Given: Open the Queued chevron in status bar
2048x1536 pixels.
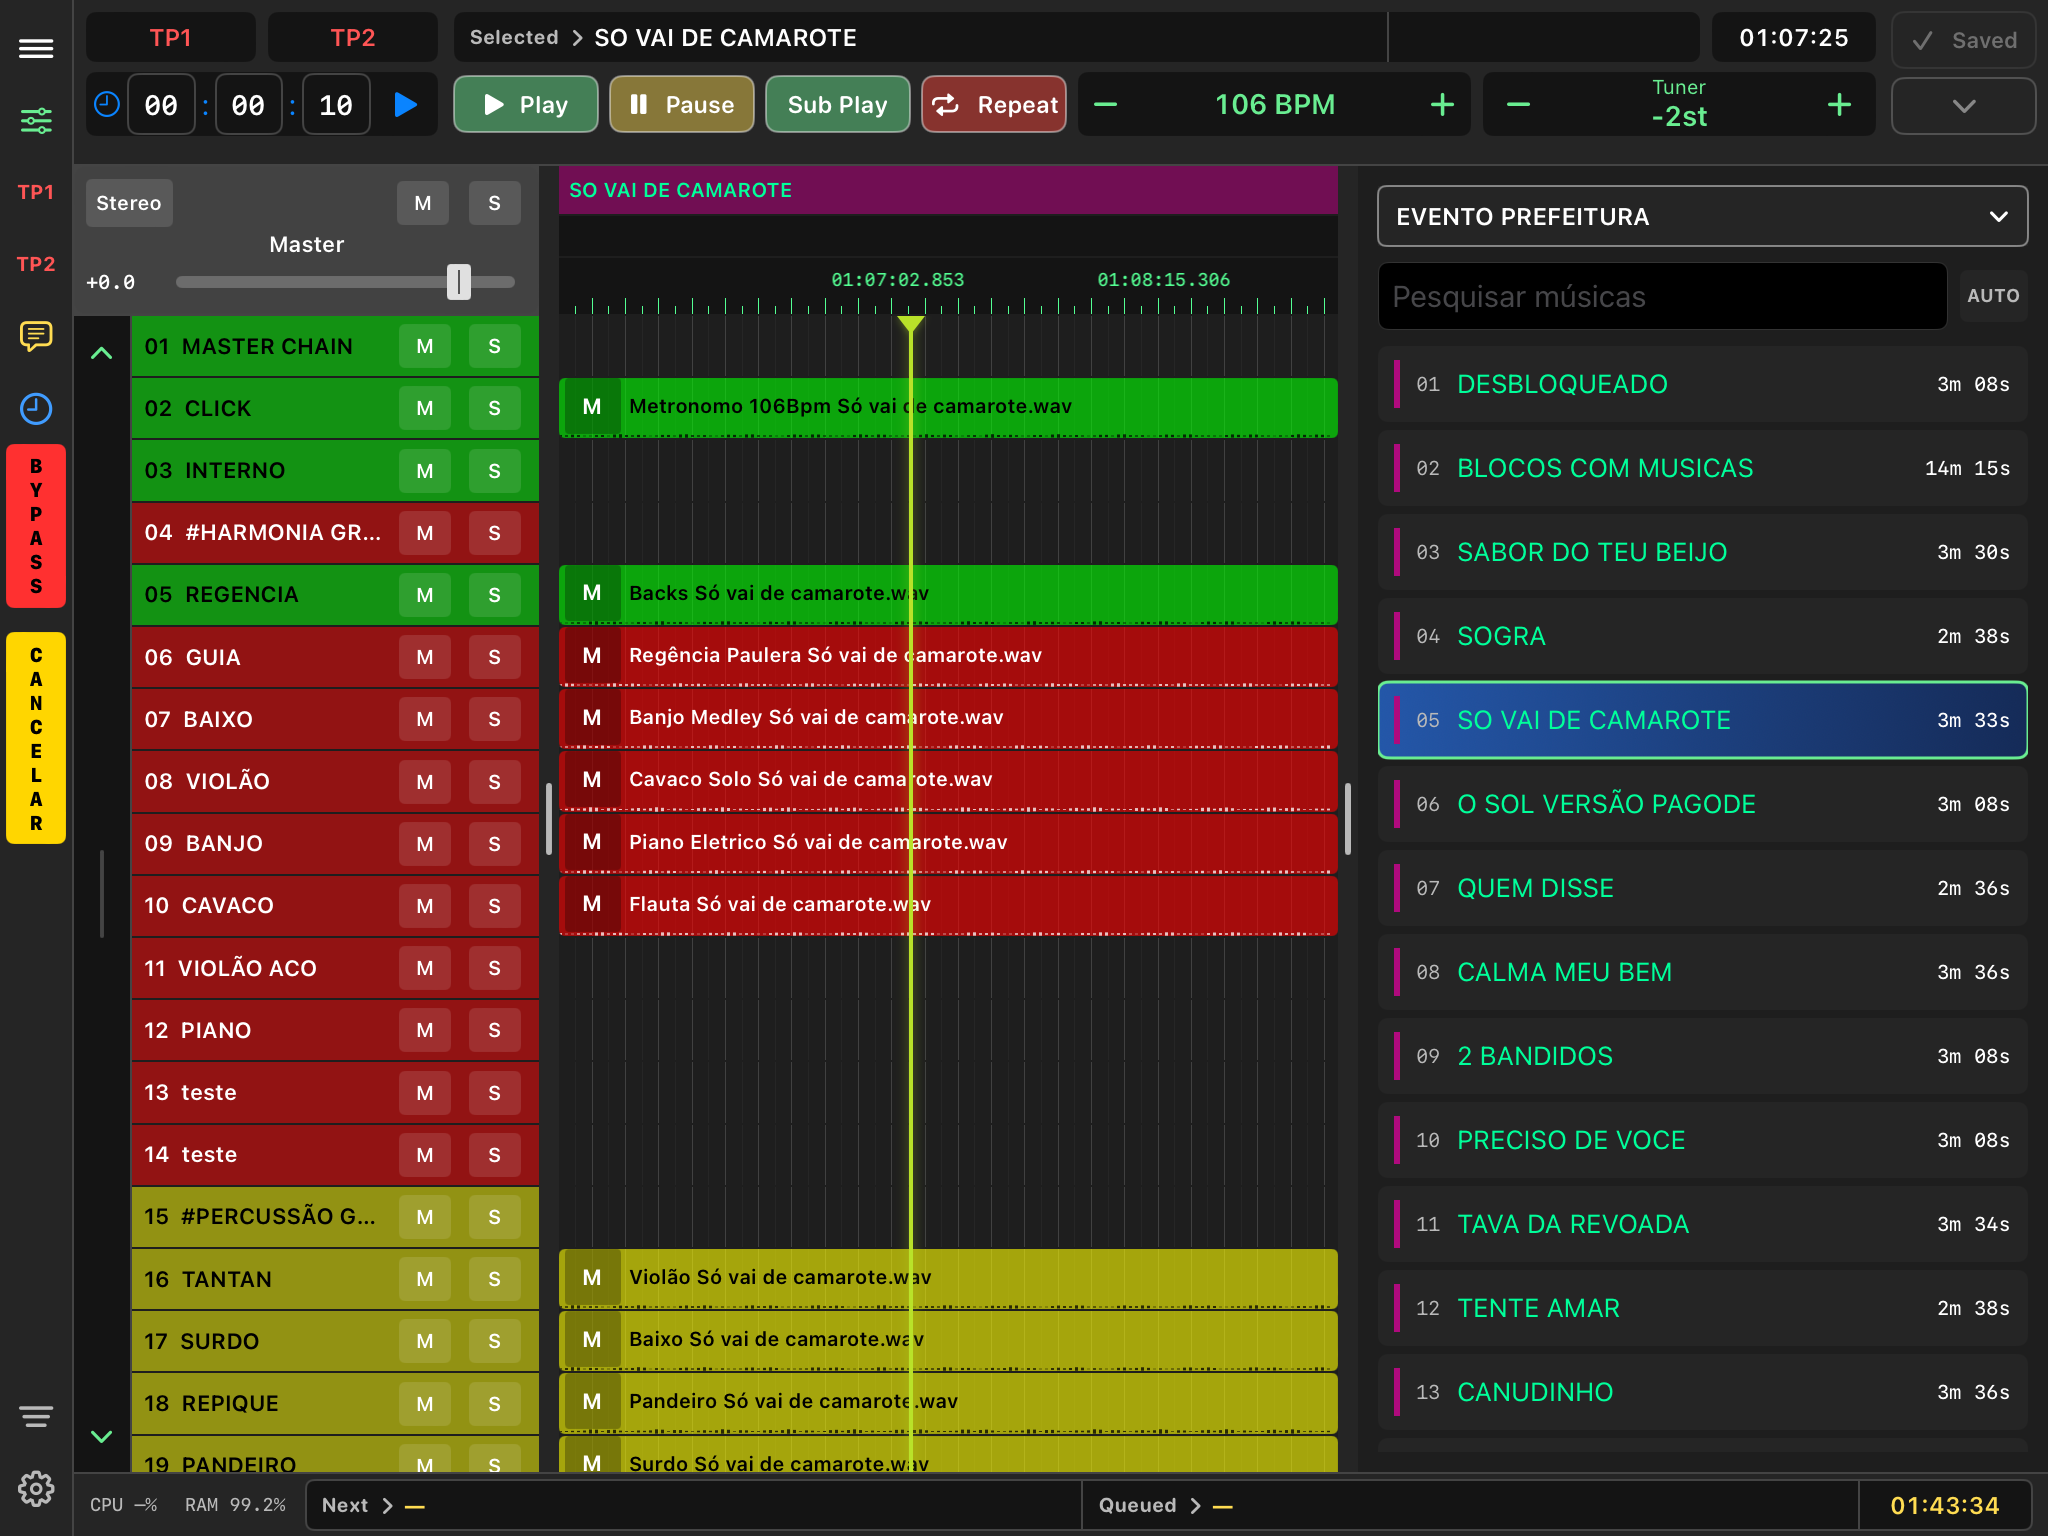Looking at the screenshot, I should pos(1195,1506).
